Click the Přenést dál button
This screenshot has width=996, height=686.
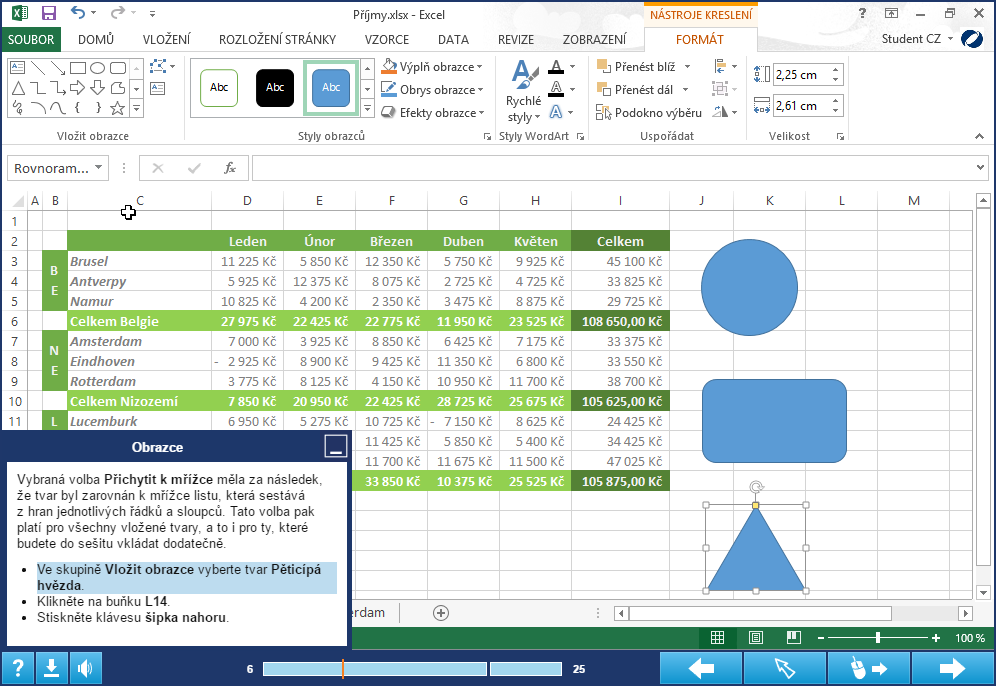[x=635, y=90]
